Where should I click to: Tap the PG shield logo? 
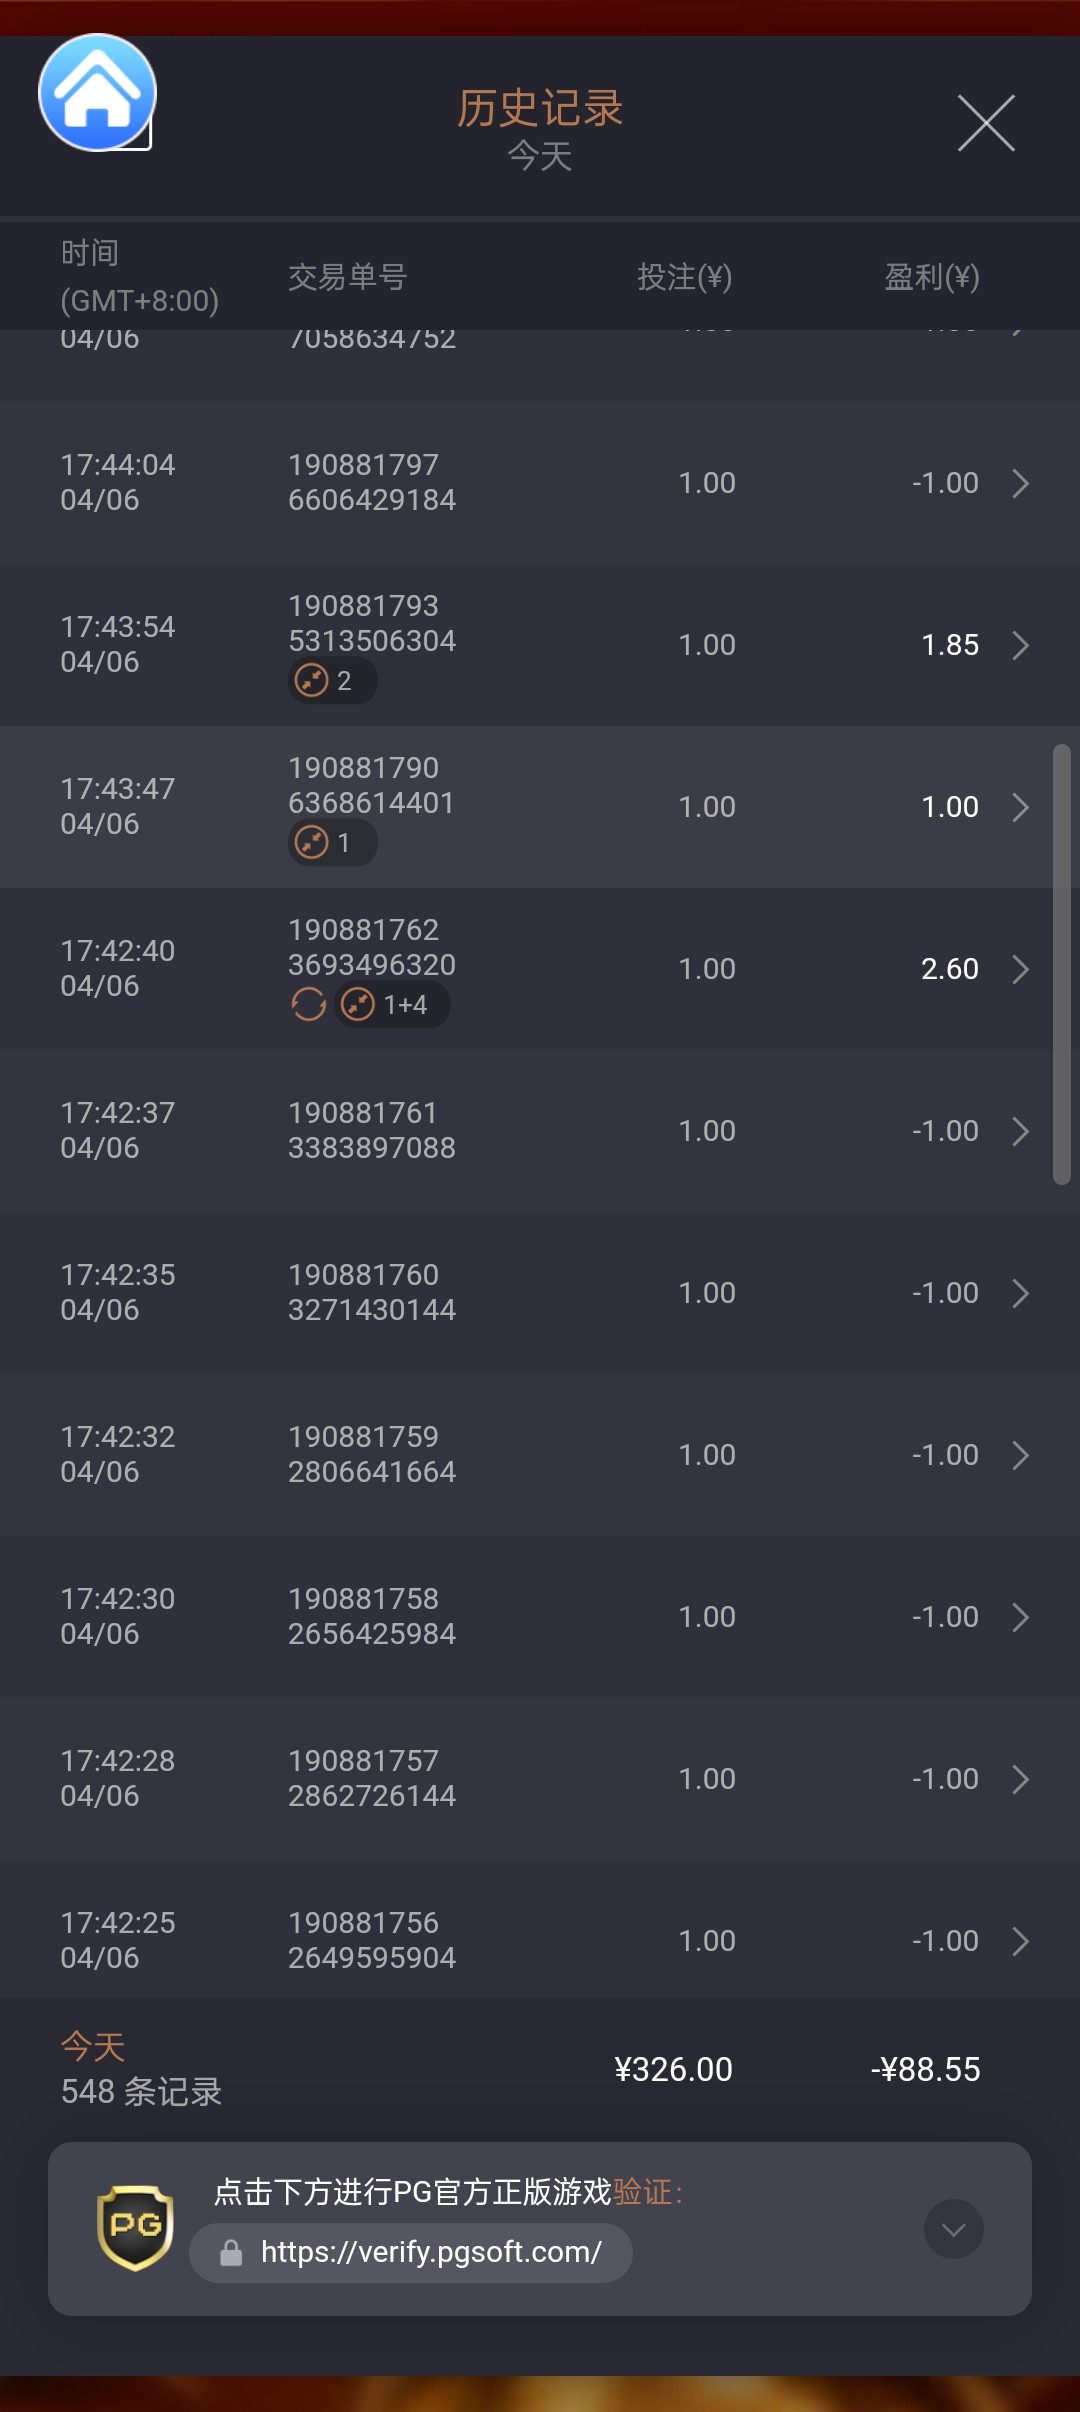pyautogui.click(x=135, y=2228)
